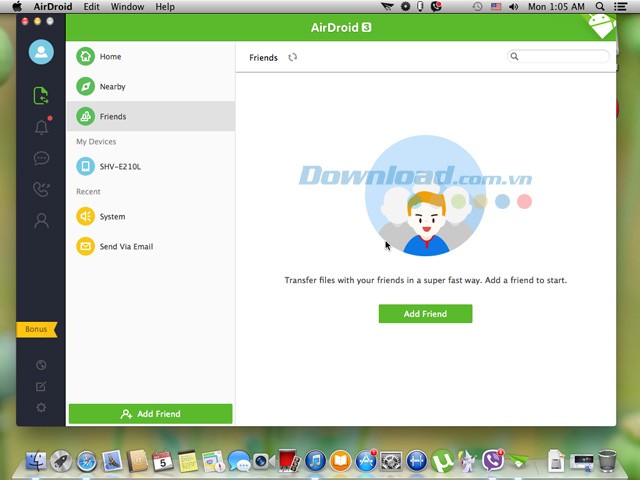Viewport: 640px width, 480px height.
Task: Open the Notifications bell icon
Action: click(41, 127)
